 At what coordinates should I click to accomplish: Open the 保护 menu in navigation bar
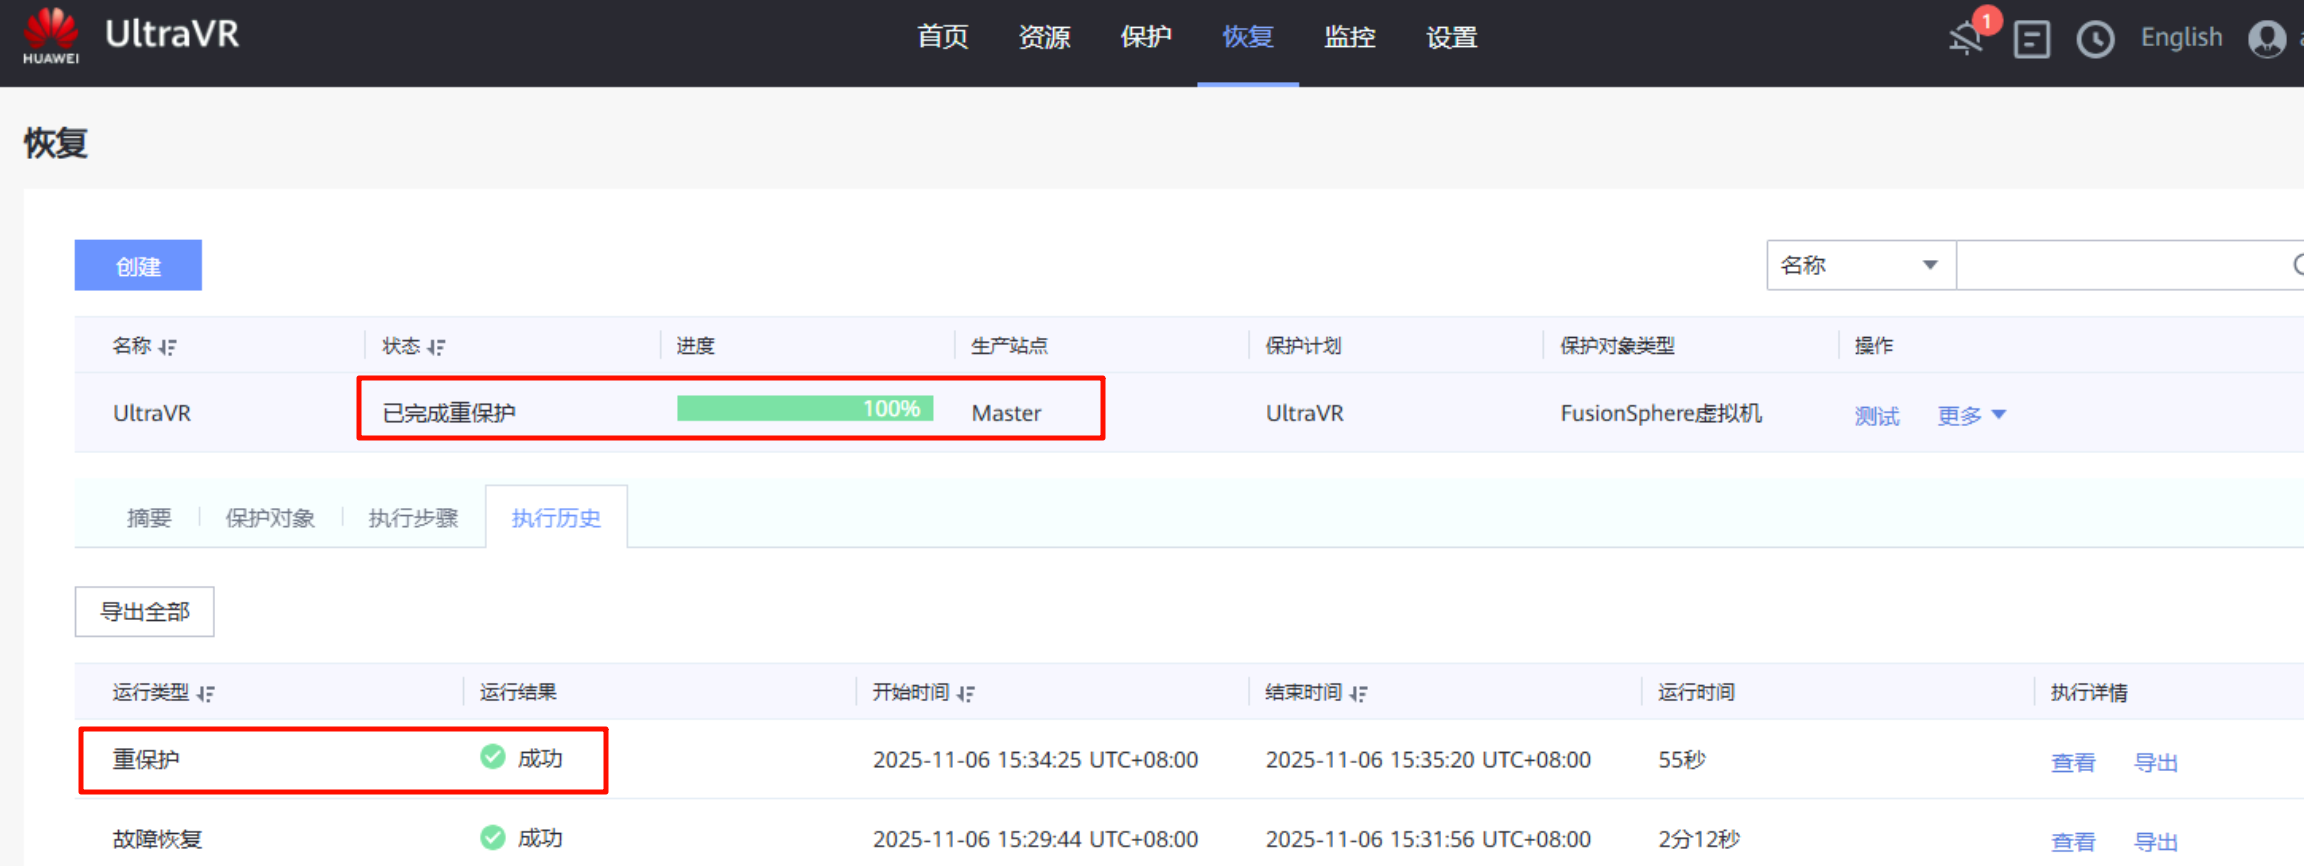[1145, 38]
